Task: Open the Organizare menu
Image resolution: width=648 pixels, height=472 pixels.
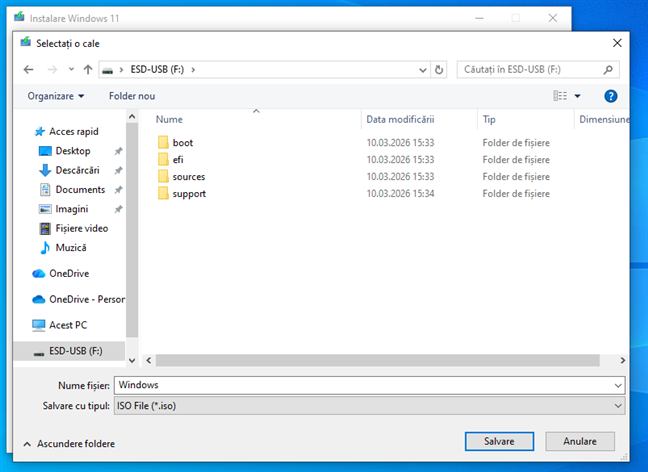Action: coord(56,96)
